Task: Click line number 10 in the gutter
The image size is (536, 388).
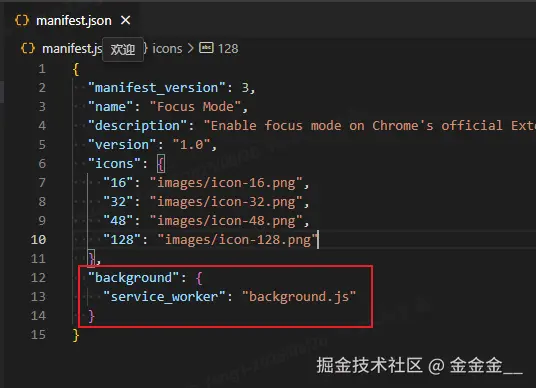Action: 38,240
